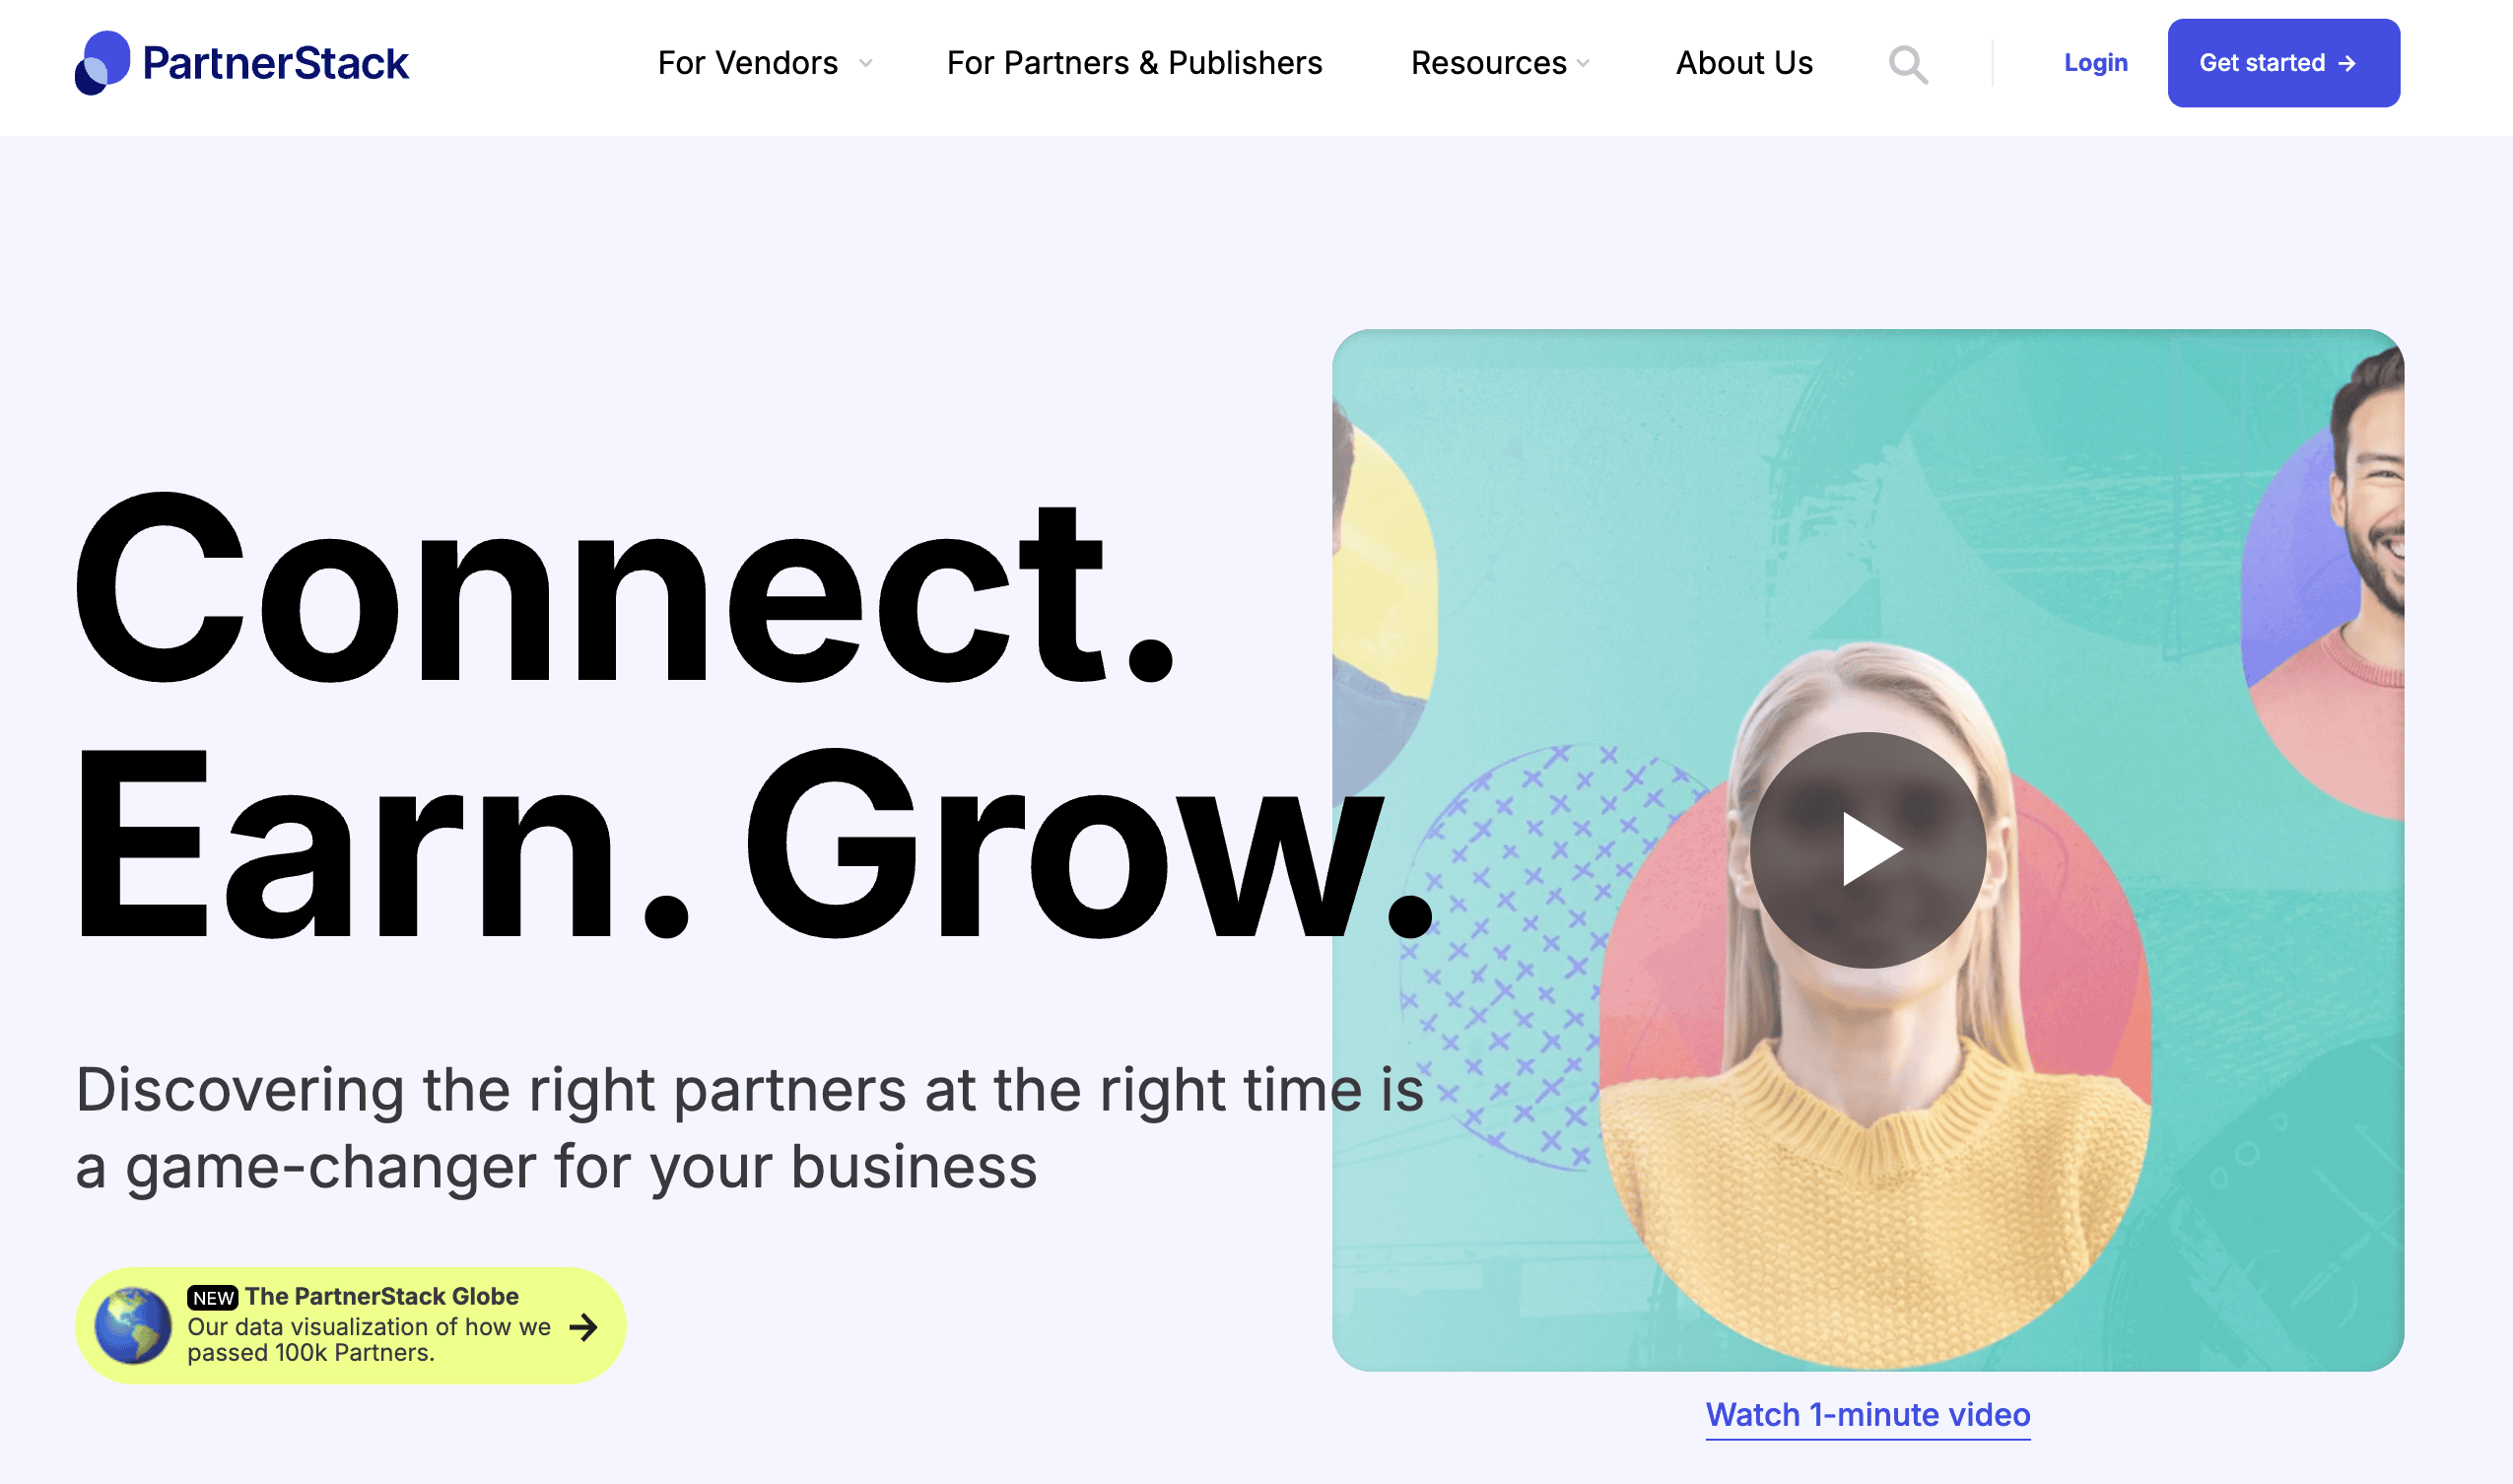This screenshot has height=1484, width=2513.
Task: Select the About Us menu item
Action: point(1744,64)
